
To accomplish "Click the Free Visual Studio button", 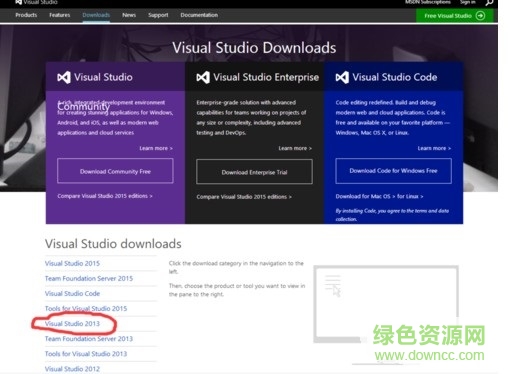I will (455, 16).
